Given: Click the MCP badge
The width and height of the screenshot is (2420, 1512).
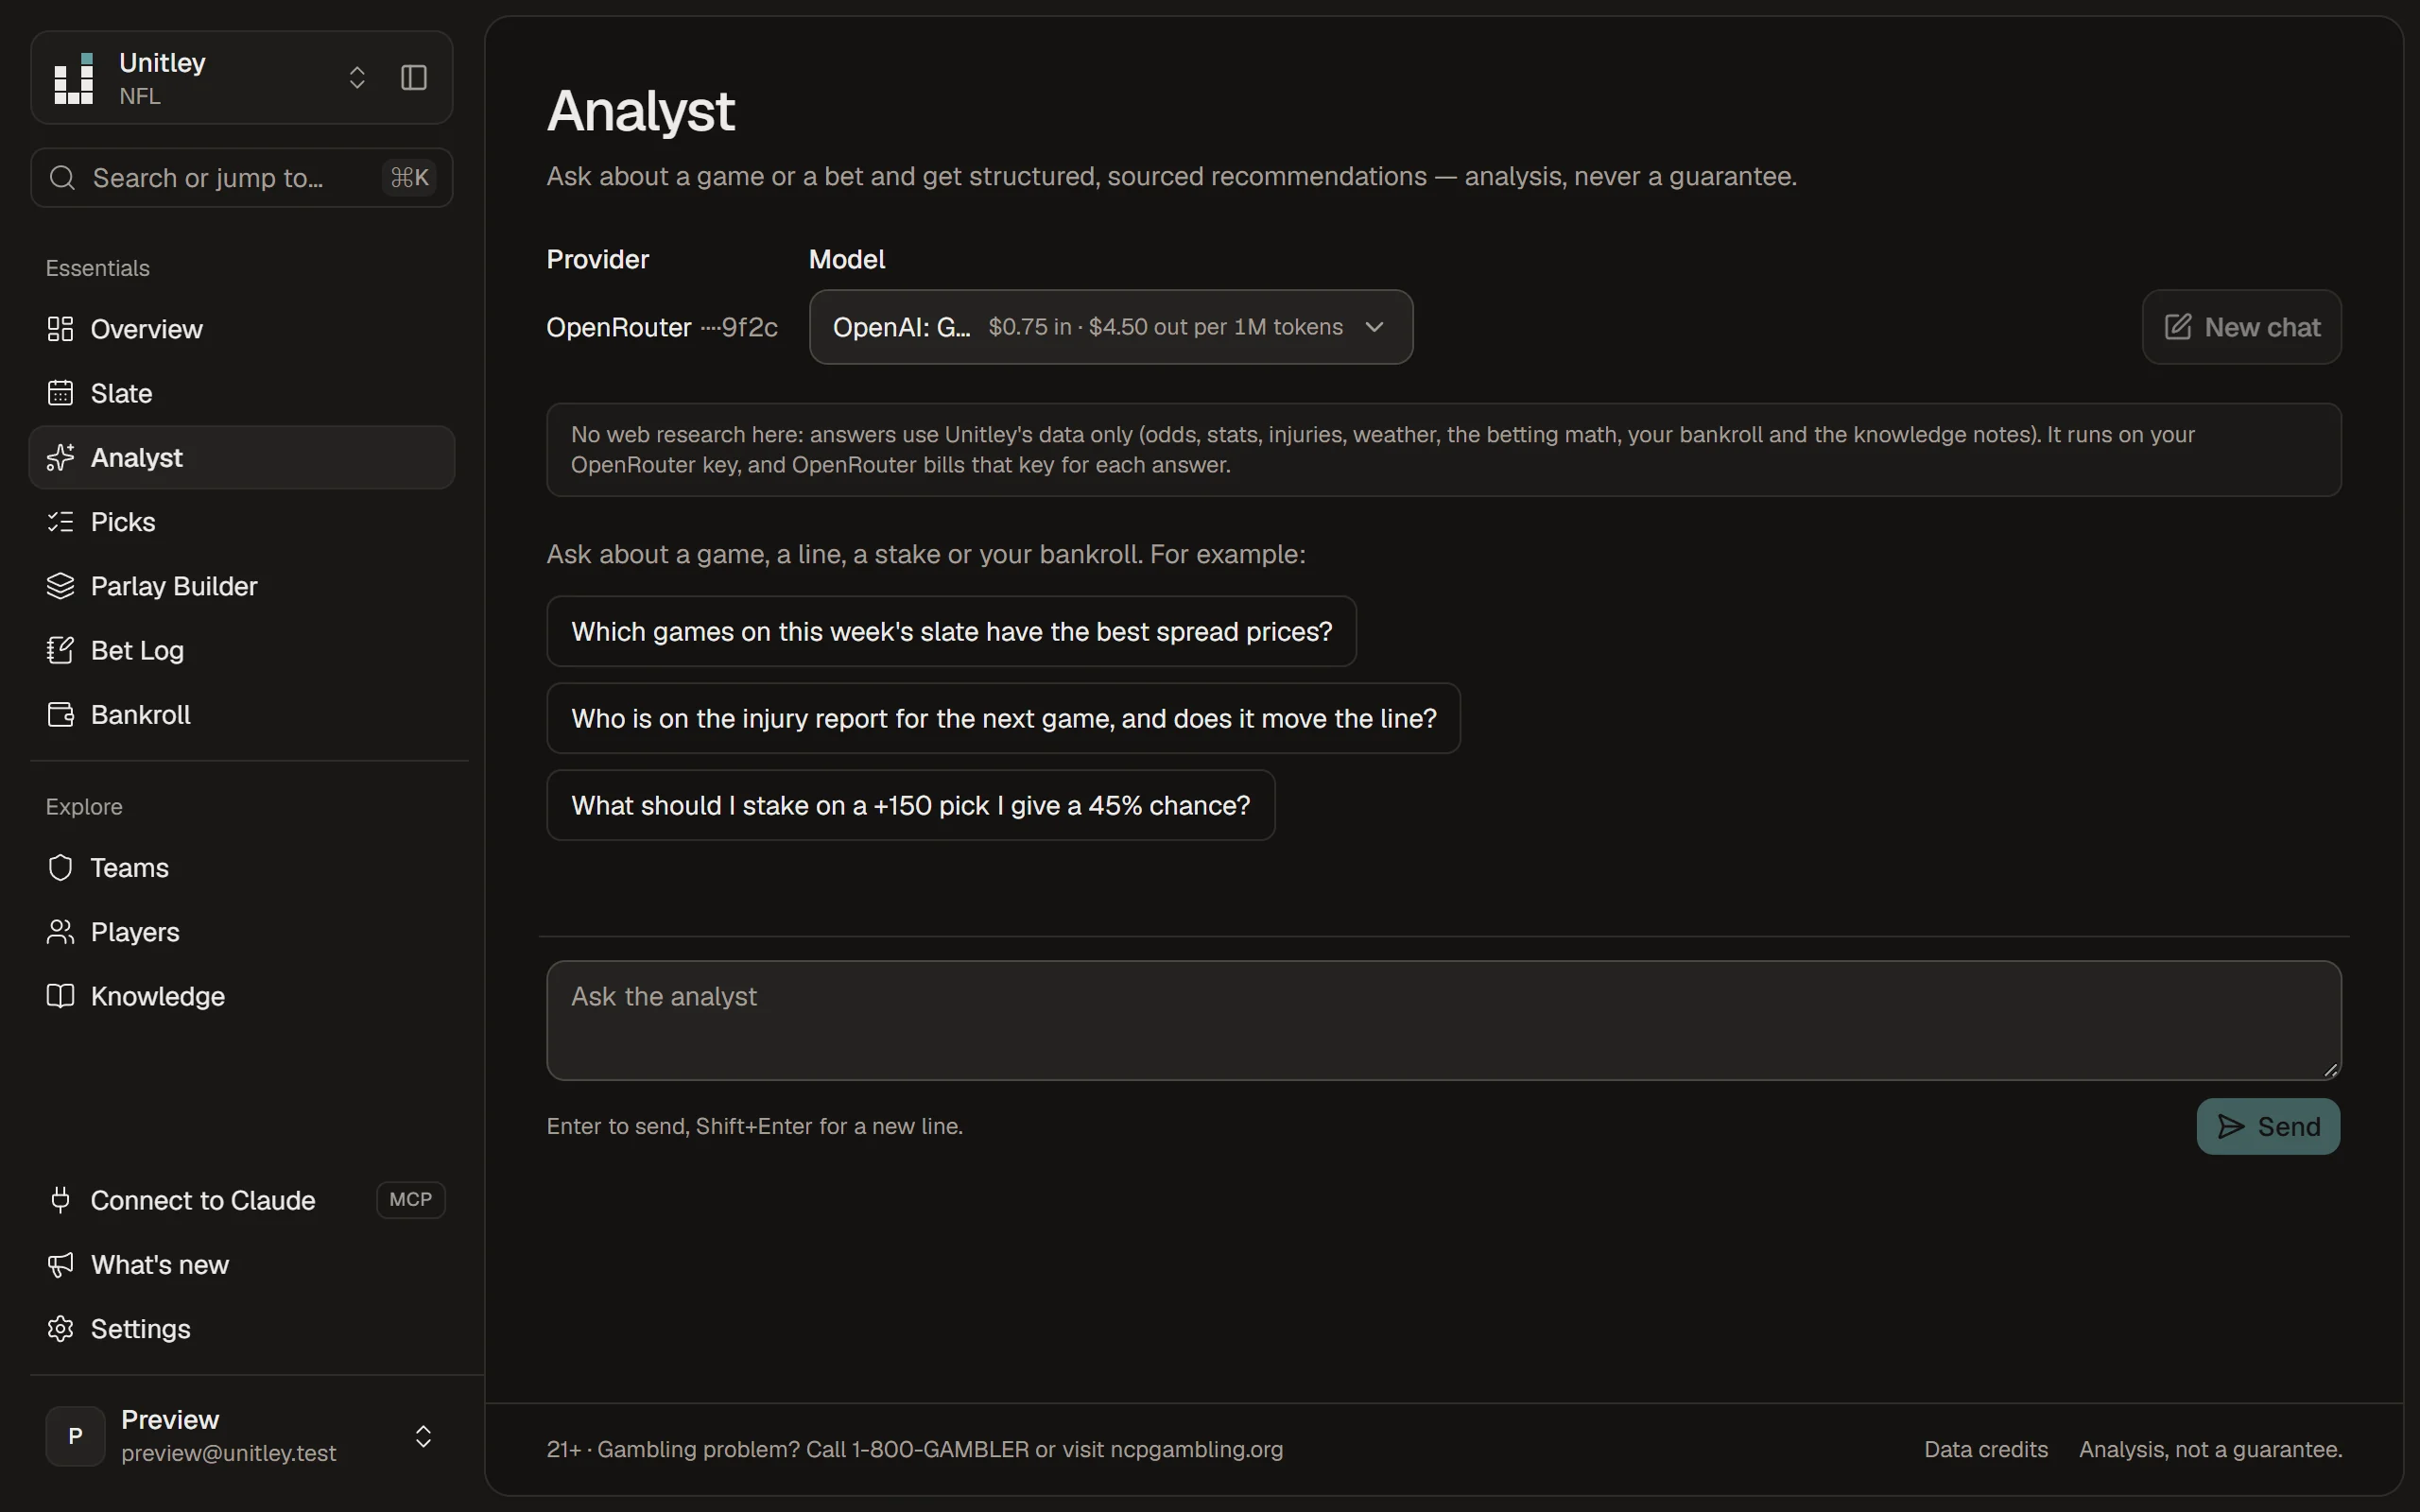Looking at the screenshot, I should (410, 1199).
